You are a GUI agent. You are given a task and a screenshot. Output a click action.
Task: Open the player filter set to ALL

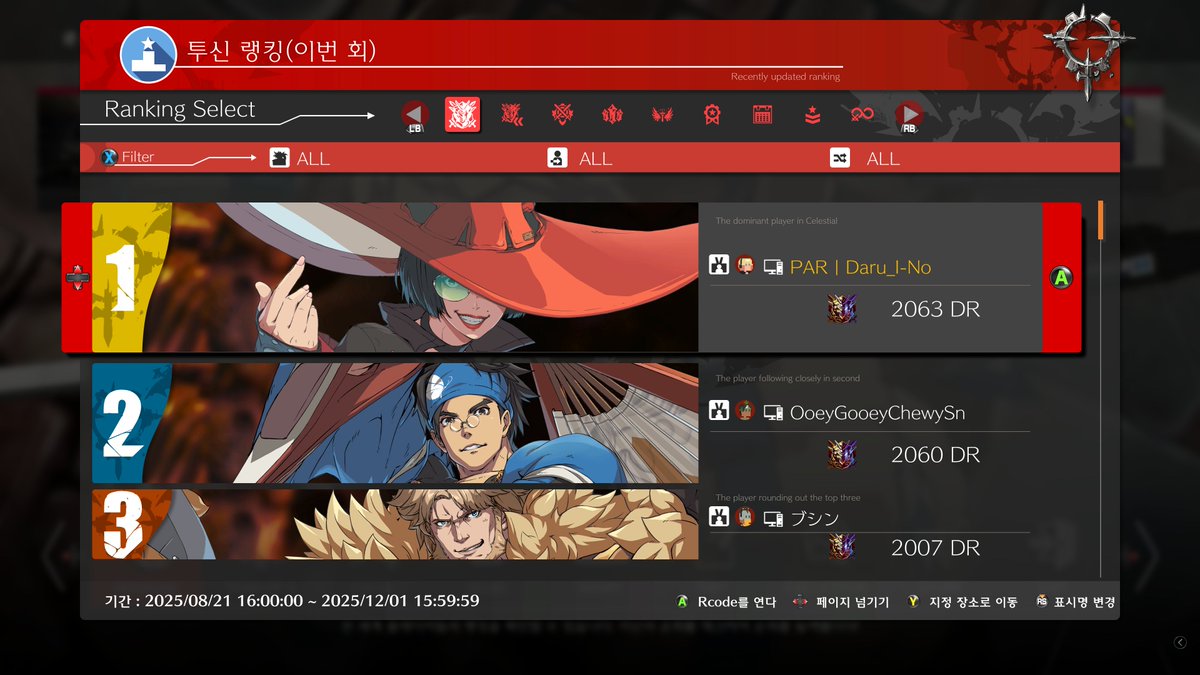580,158
